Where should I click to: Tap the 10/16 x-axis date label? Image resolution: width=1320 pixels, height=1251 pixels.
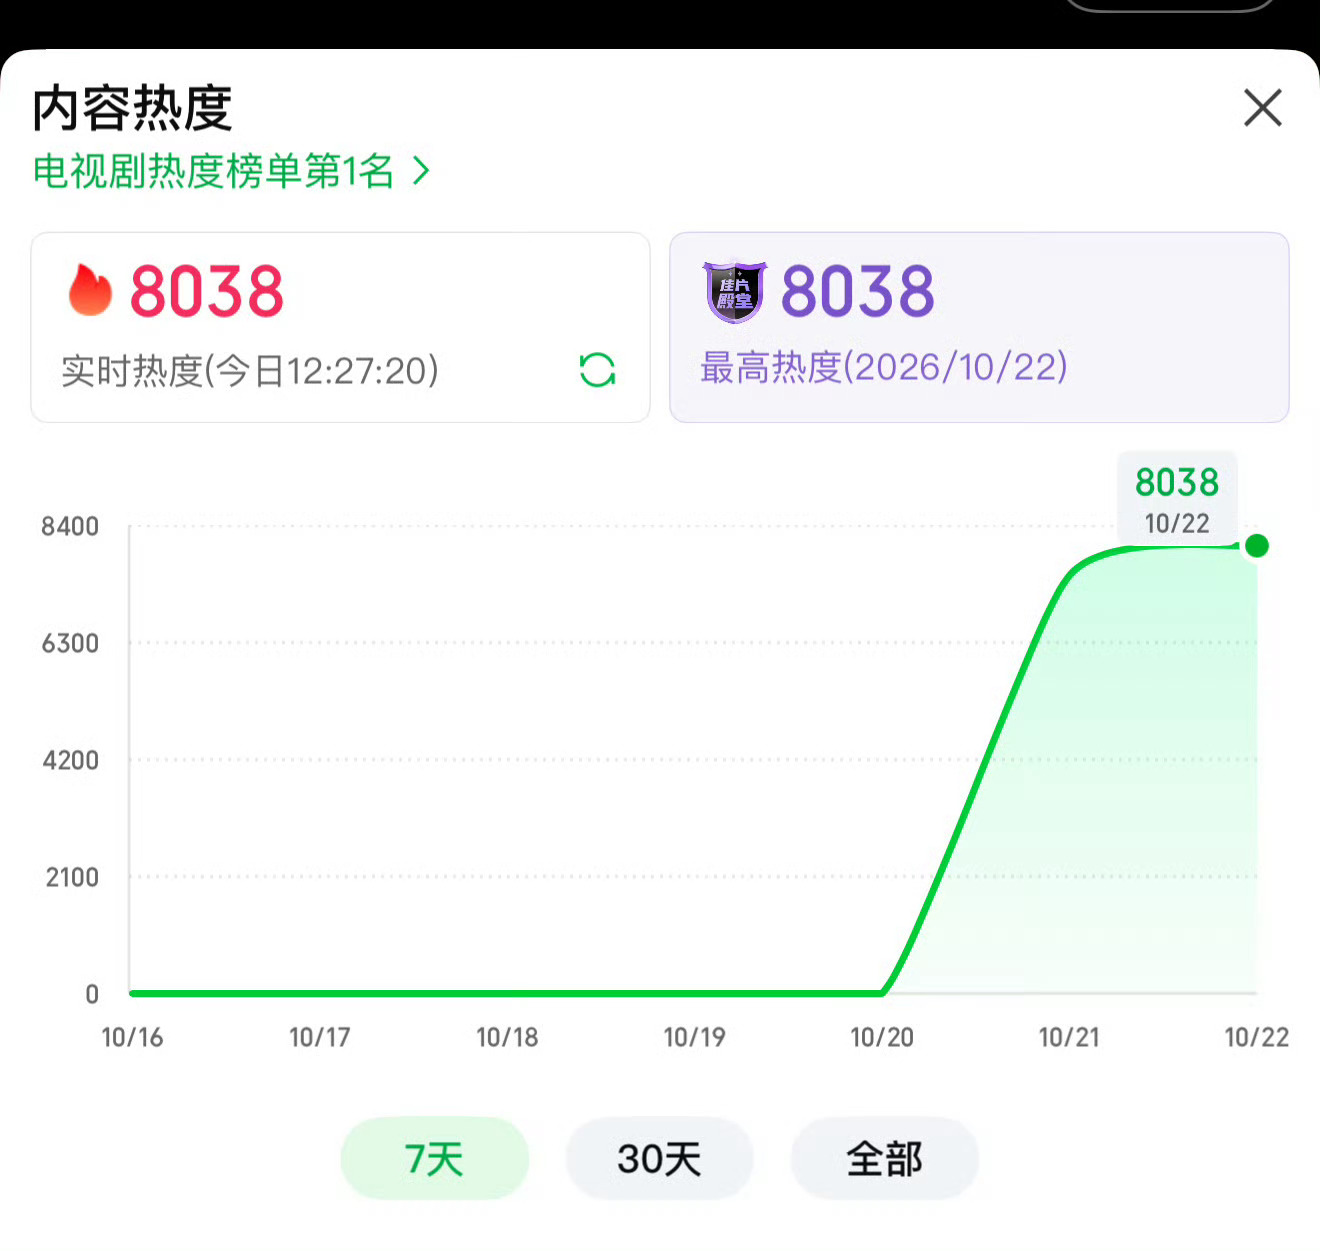coord(132,1037)
